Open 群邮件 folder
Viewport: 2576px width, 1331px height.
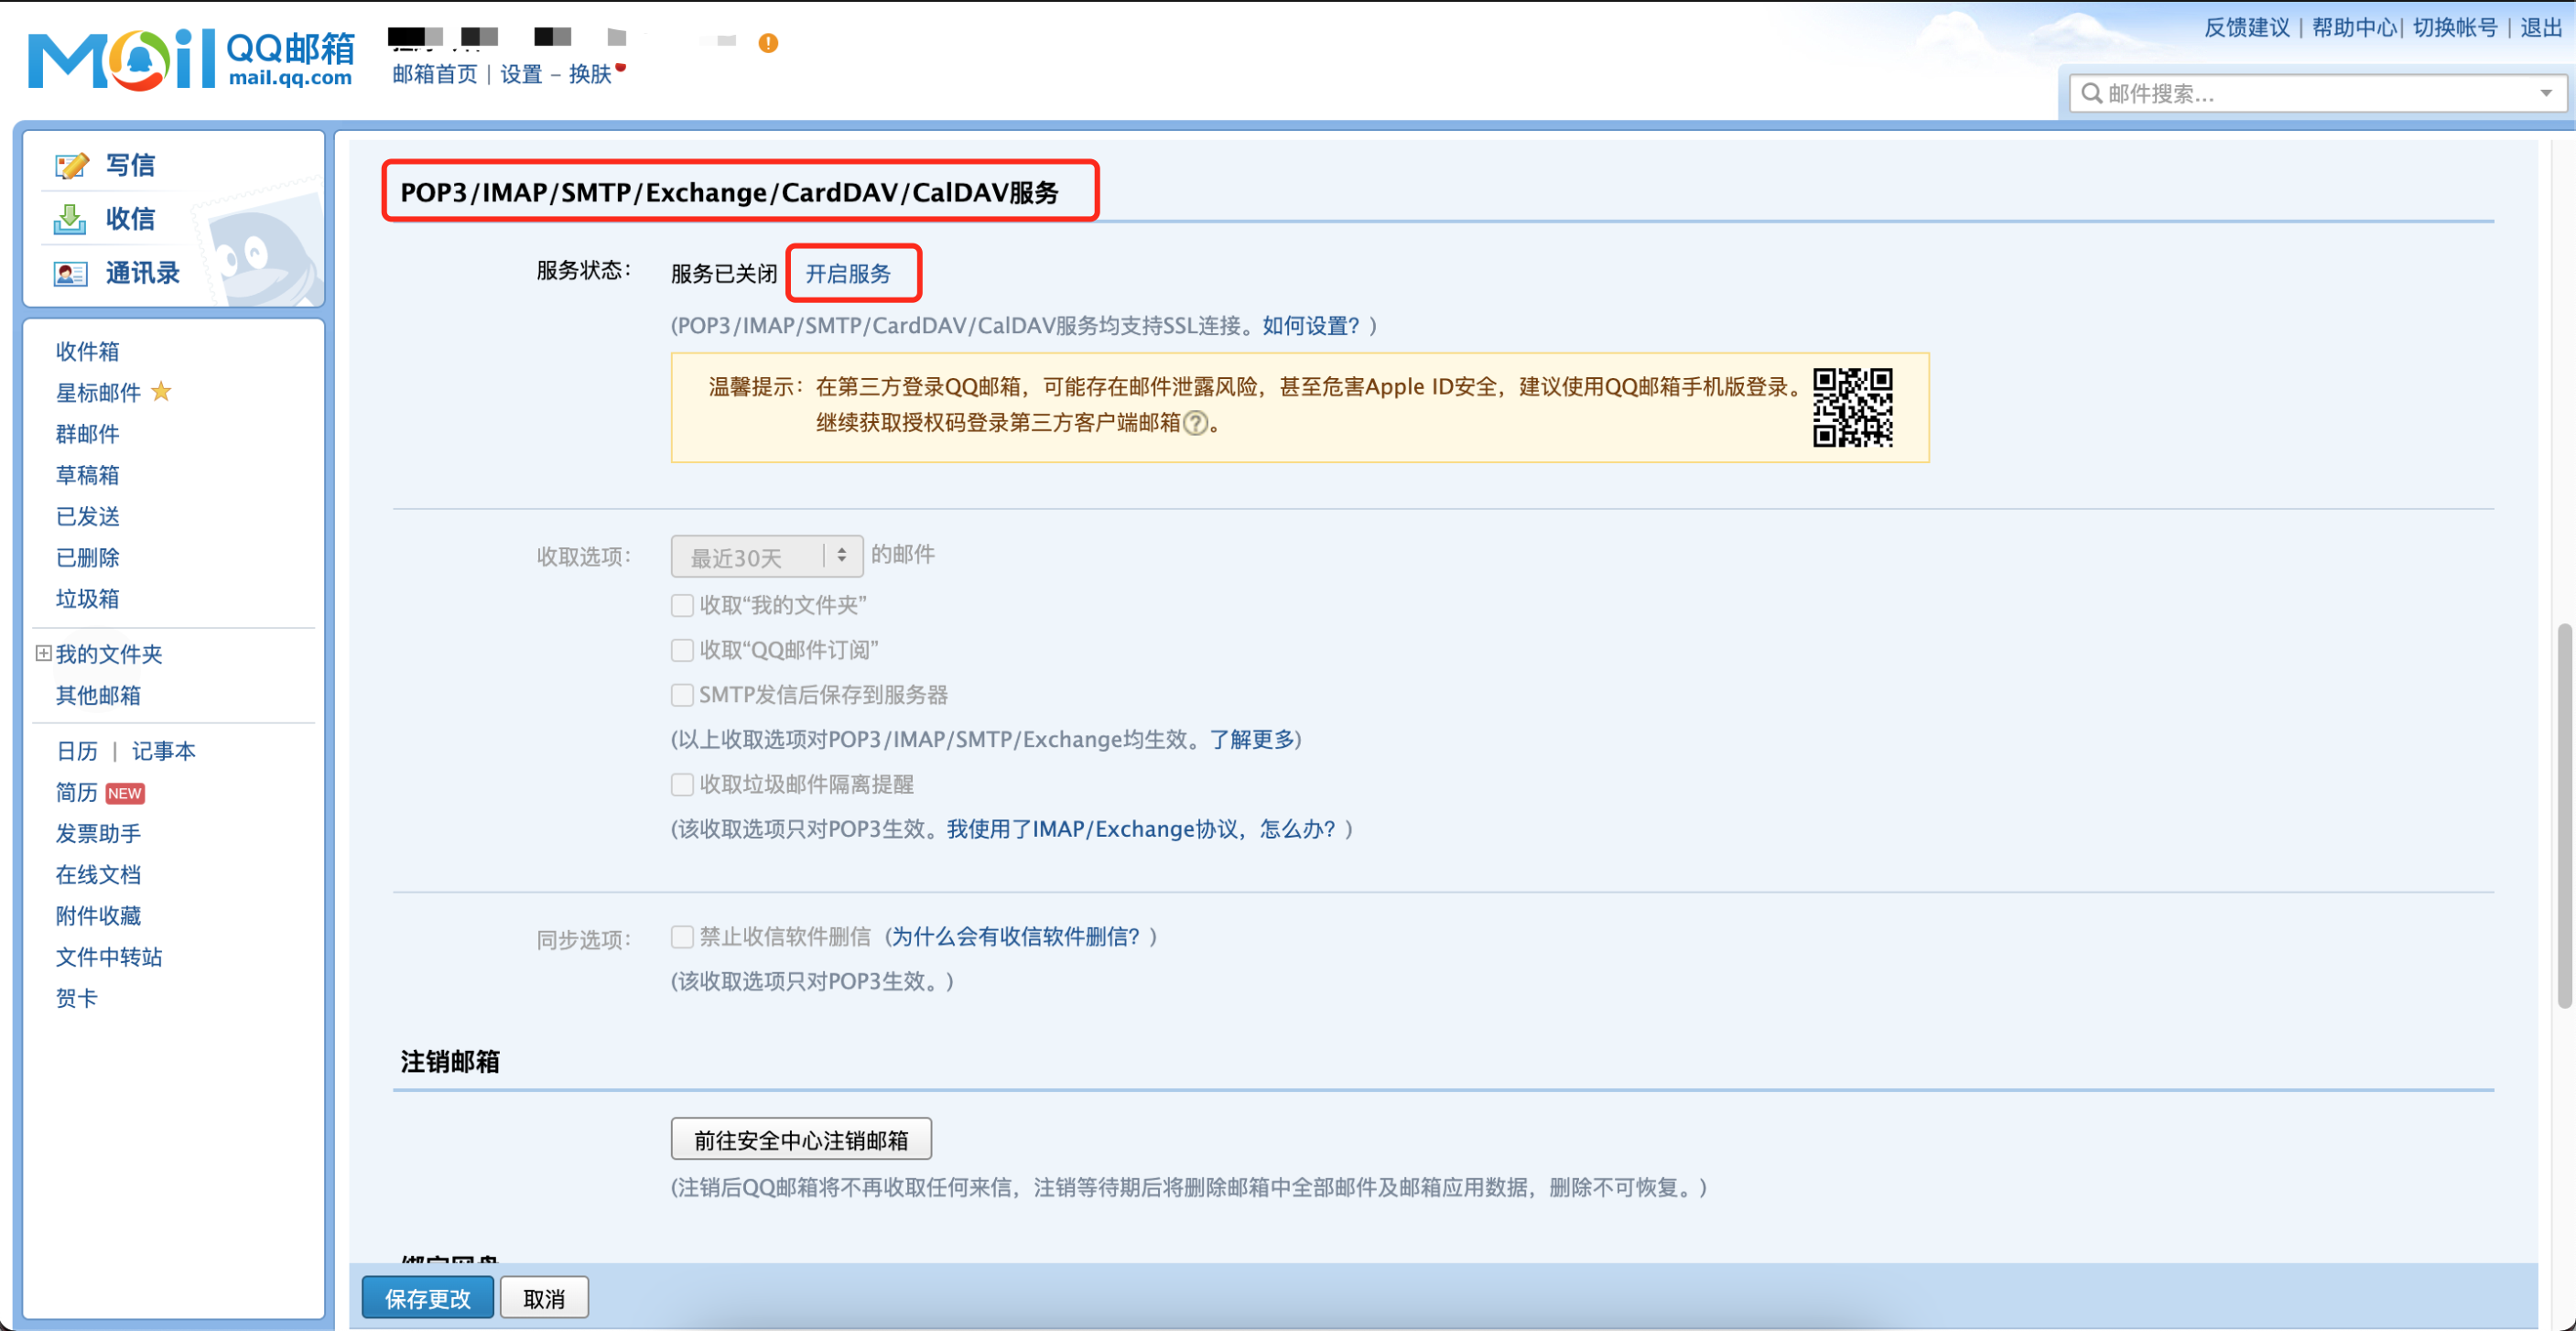click(x=87, y=434)
